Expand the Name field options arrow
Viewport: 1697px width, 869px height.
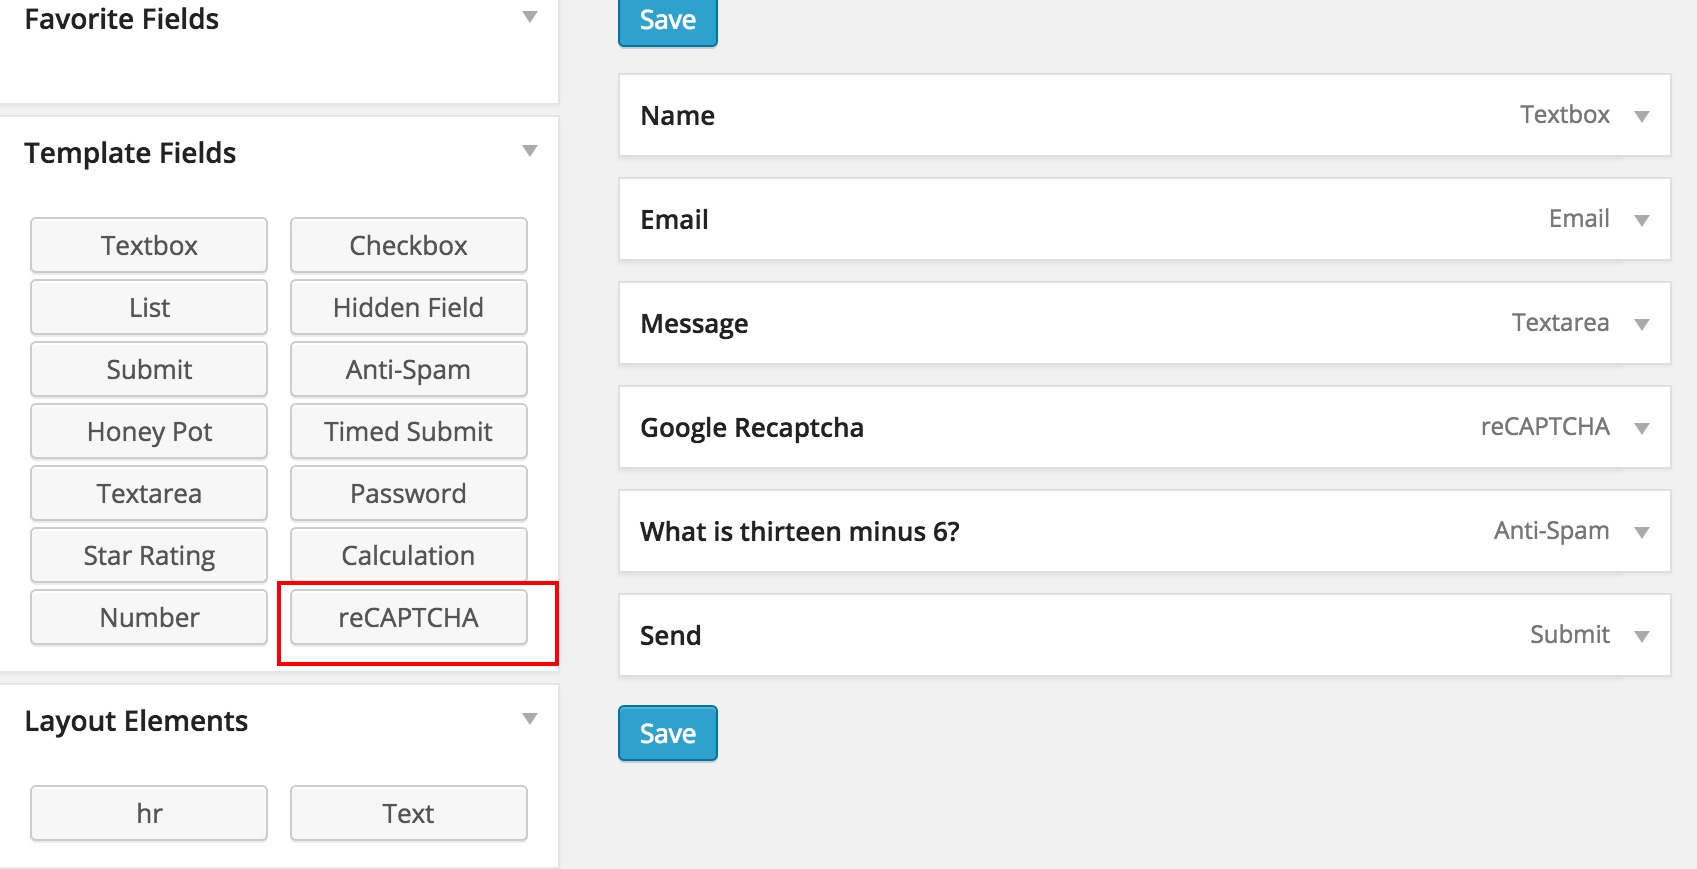coord(1641,116)
